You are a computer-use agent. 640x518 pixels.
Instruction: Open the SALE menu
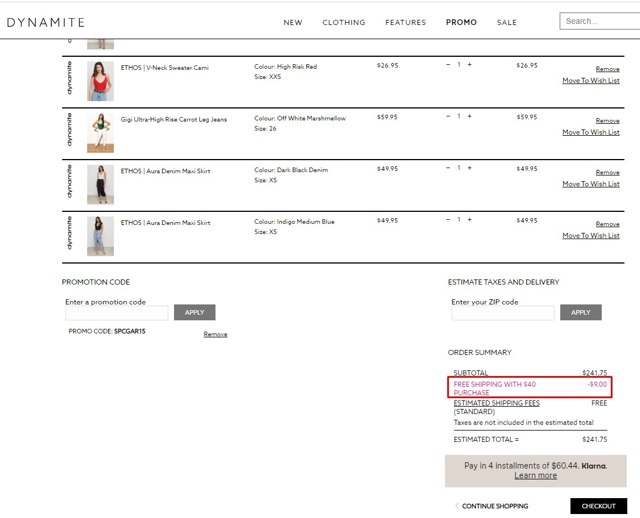pyautogui.click(x=507, y=22)
